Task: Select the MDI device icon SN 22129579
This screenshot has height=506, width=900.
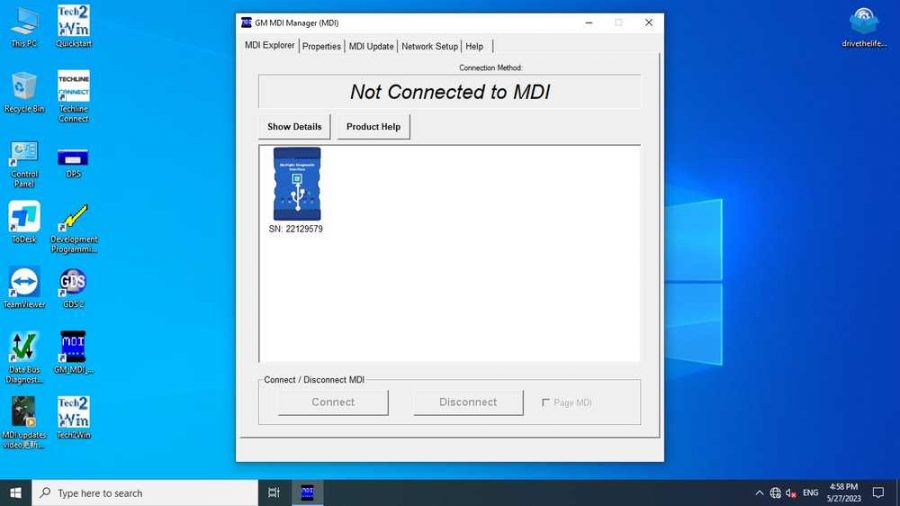Action: (x=297, y=185)
